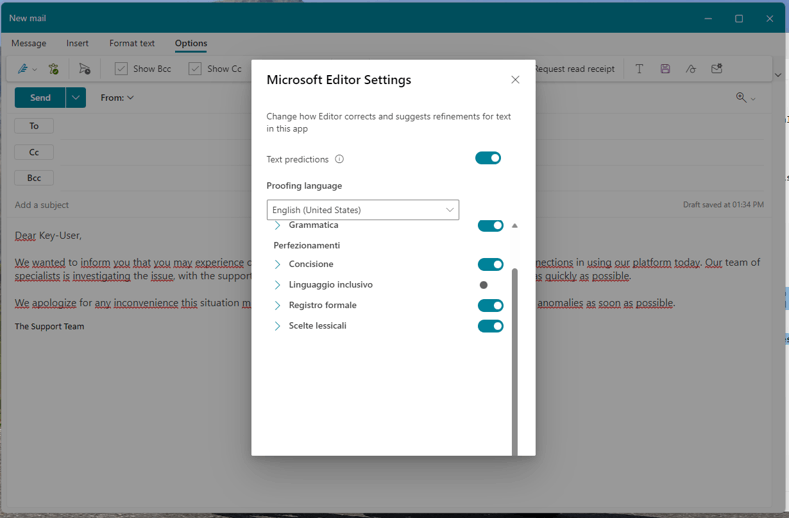Viewport: 789px width, 518px height.
Task: Click the Microsoft Editor Settings title
Action: 339,80
